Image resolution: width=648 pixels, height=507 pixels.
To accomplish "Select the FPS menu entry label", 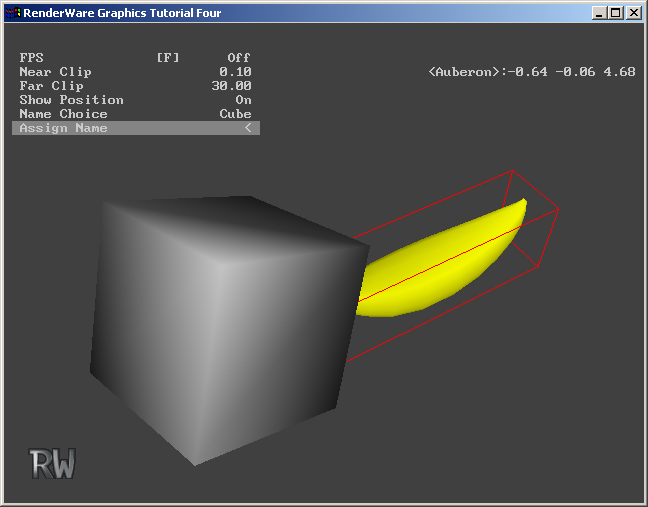I will [32, 58].
